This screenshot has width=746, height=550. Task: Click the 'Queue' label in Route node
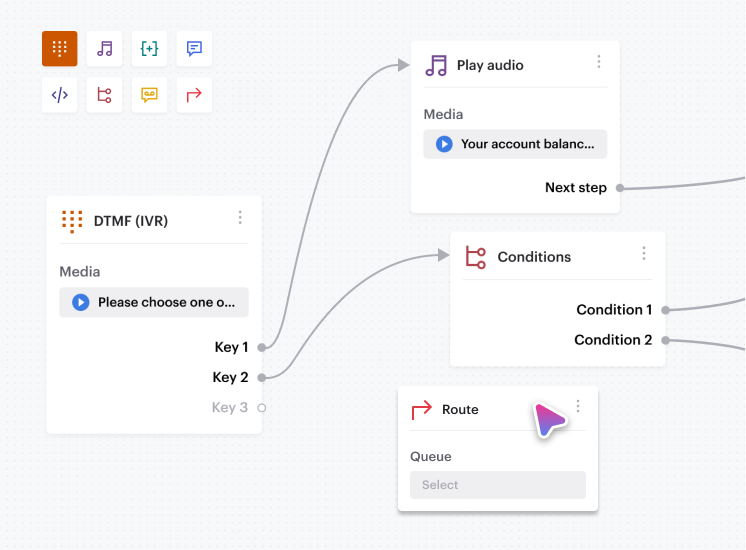point(431,457)
